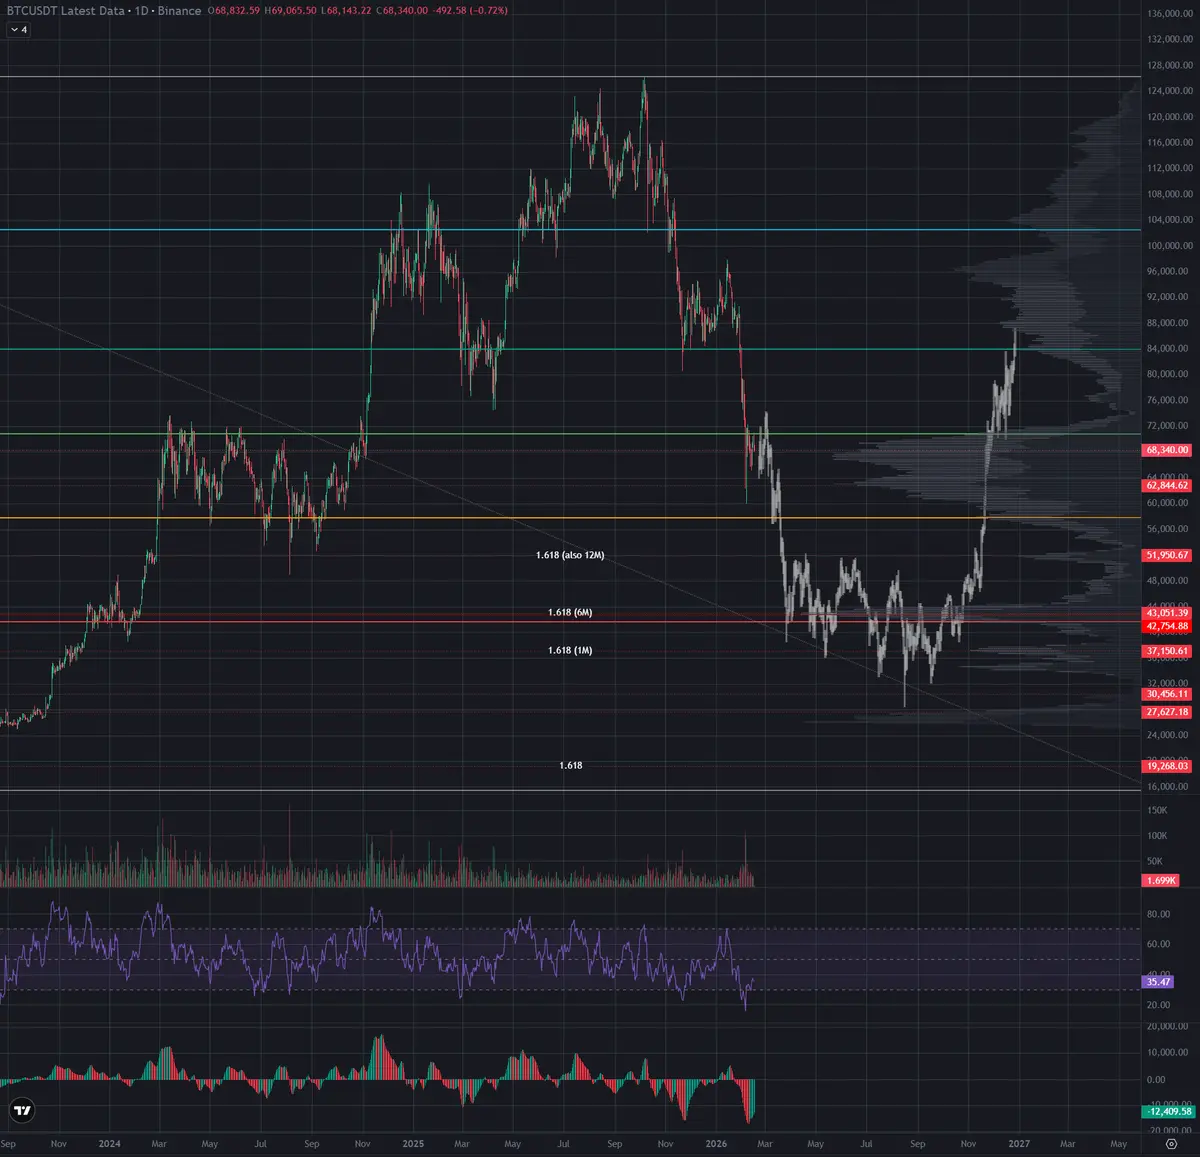Viewport: 1200px width, 1157px height.
Task: Click the 80.00 RSI scale label
Action: [x=1158, y=915]
